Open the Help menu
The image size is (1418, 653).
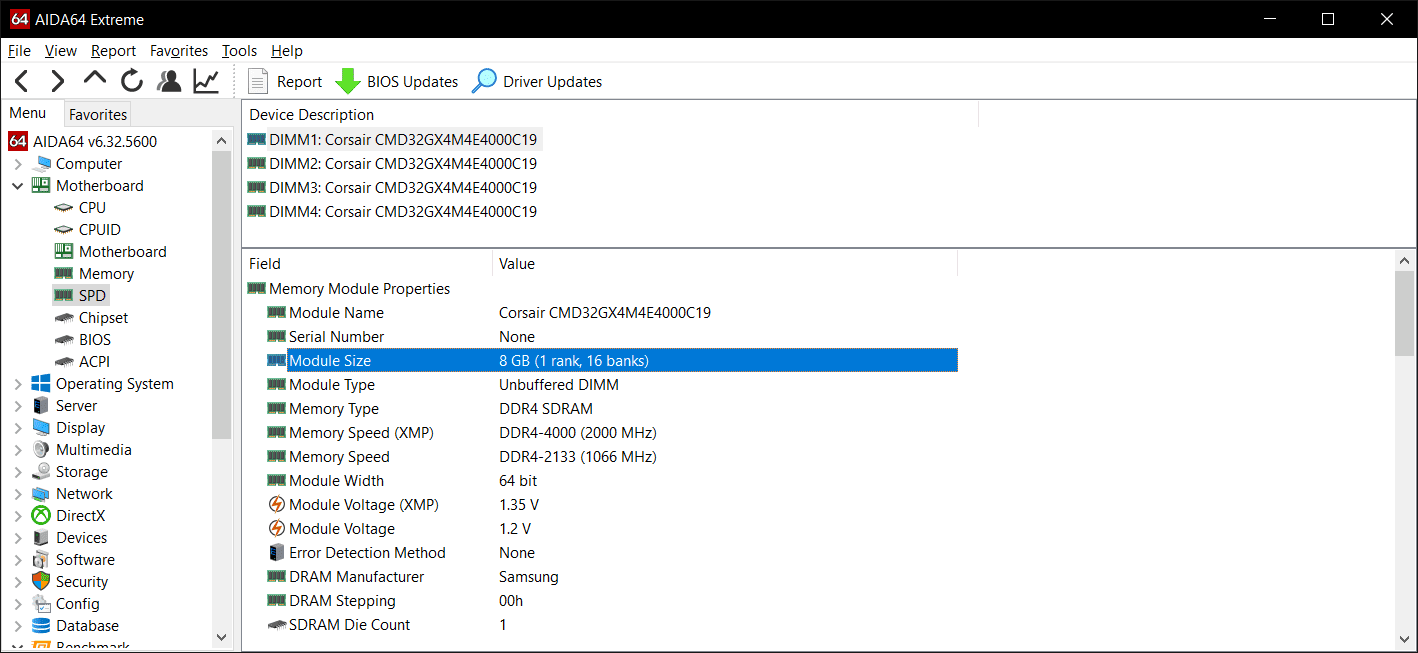click(x=287, y=51)
